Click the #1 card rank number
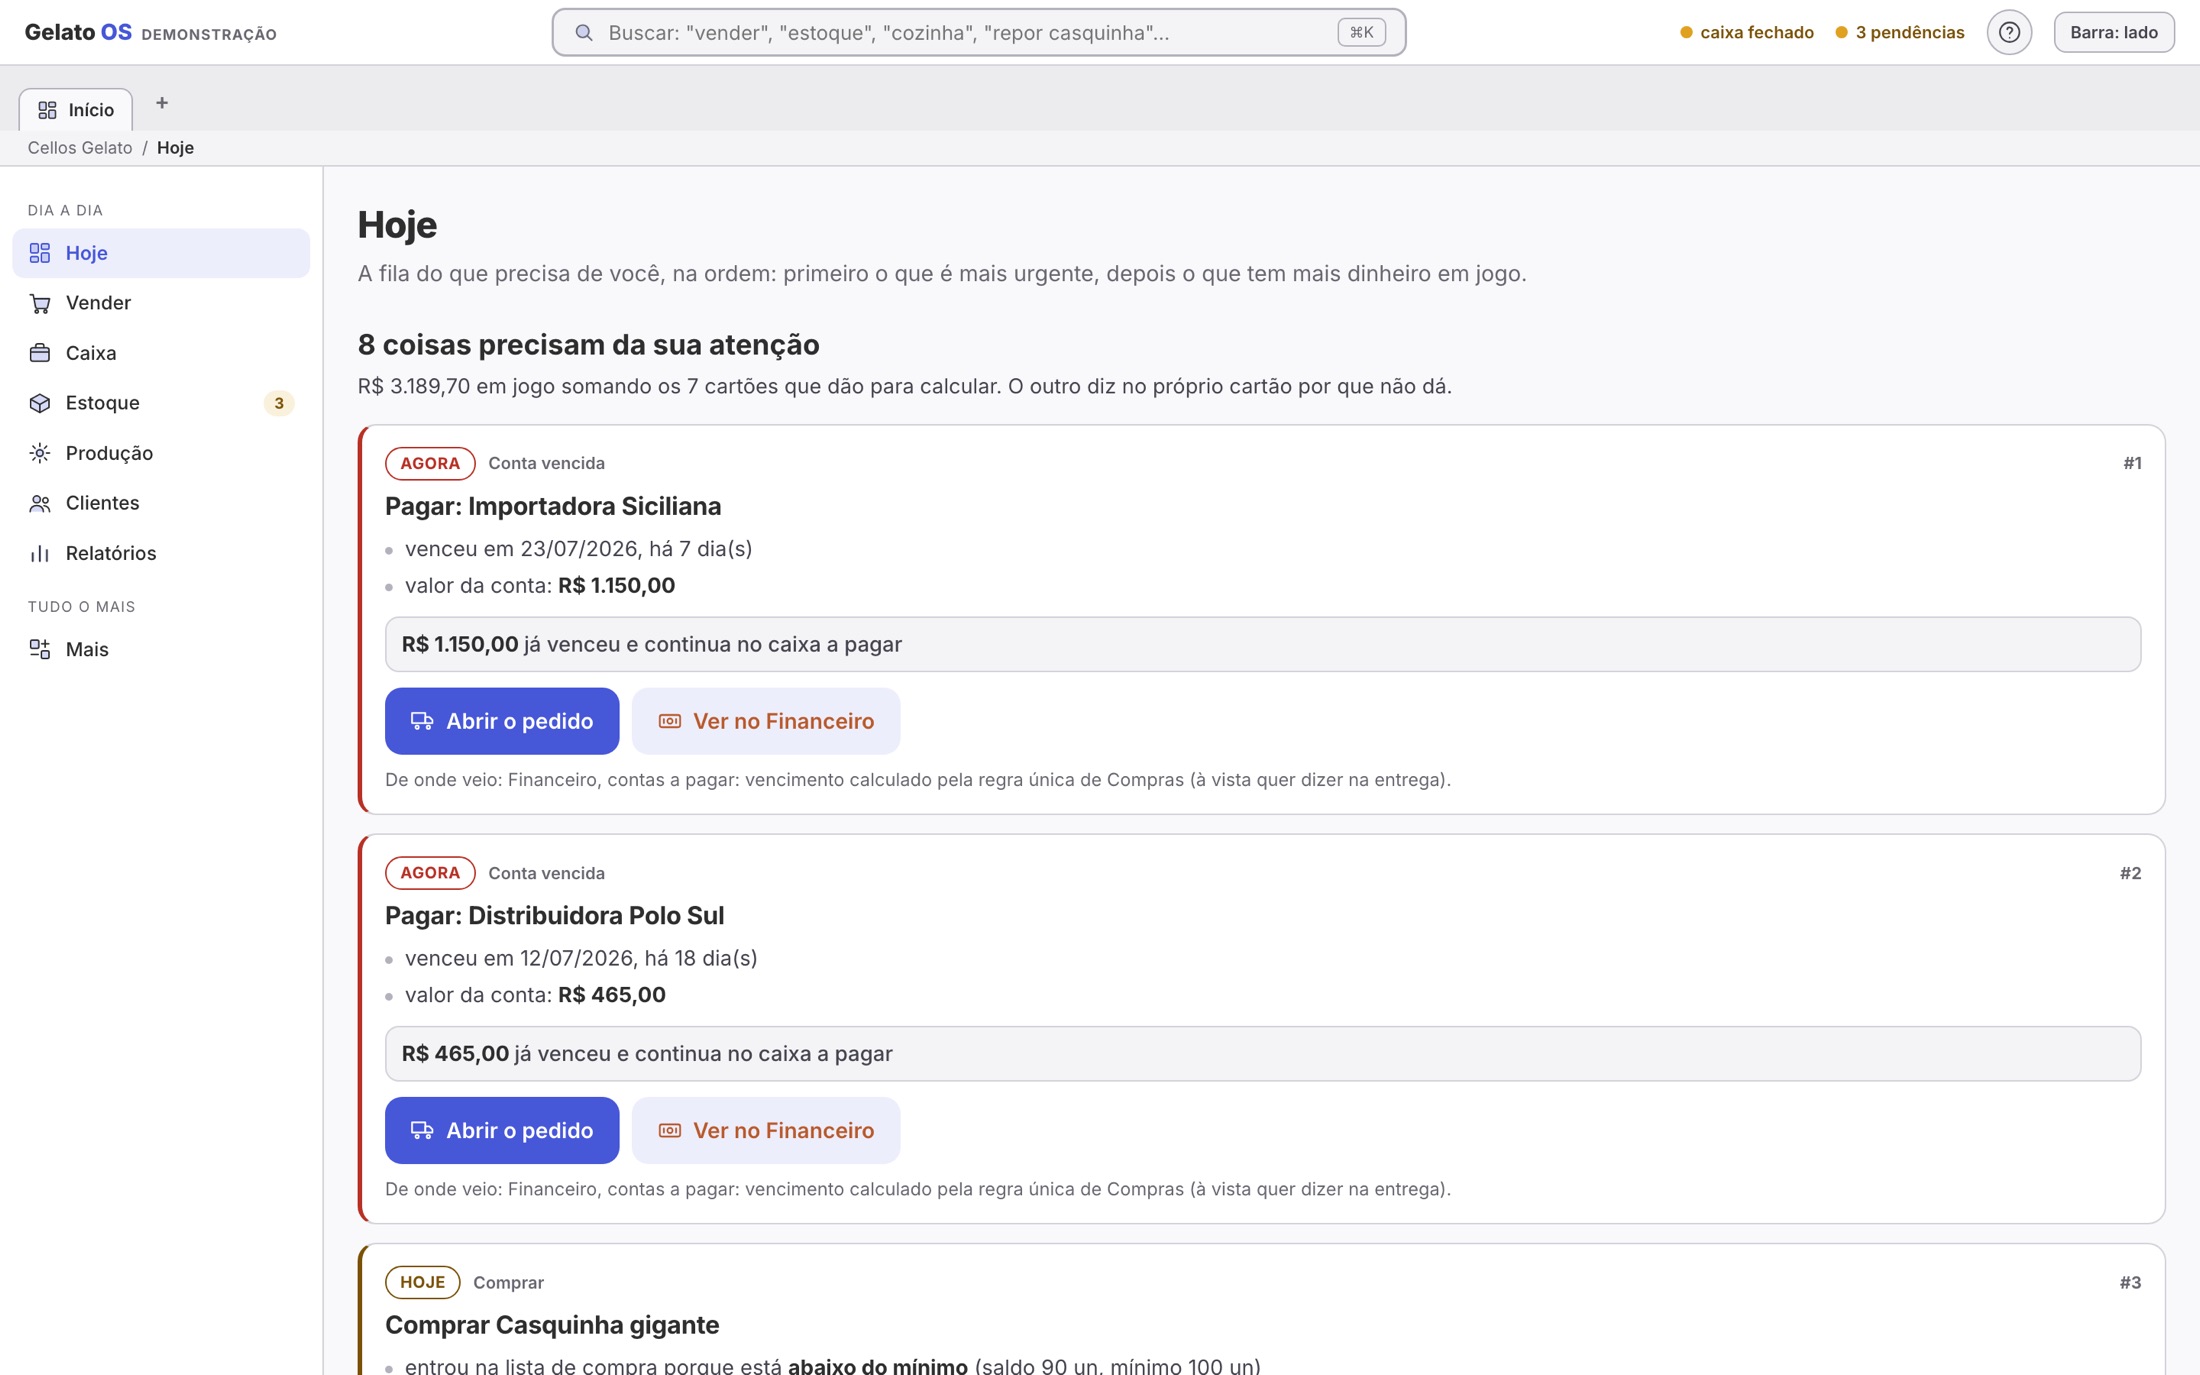This screenshot has width=2200, height=1375. point(2132,463)
